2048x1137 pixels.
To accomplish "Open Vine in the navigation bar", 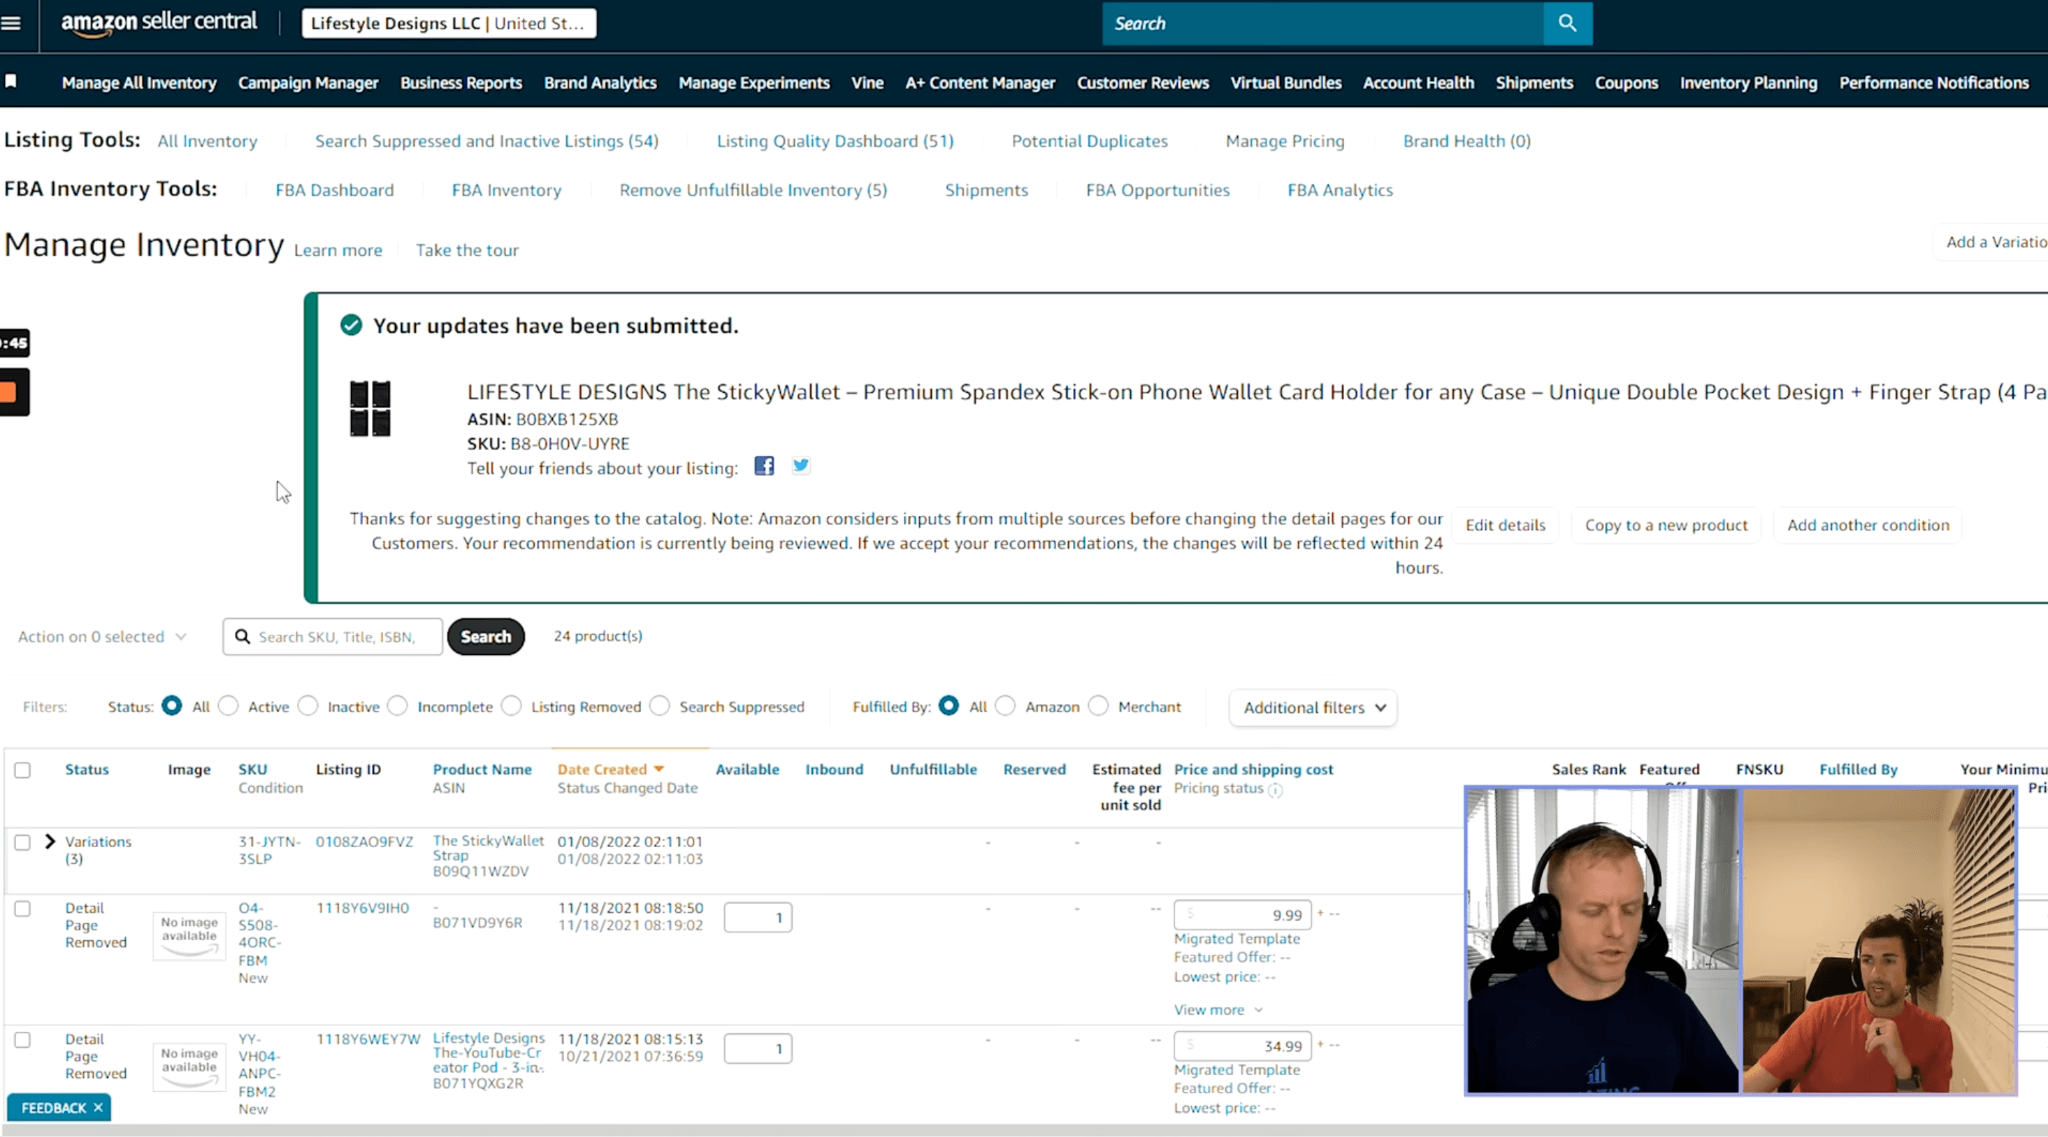I will click(x=867, y=82).
